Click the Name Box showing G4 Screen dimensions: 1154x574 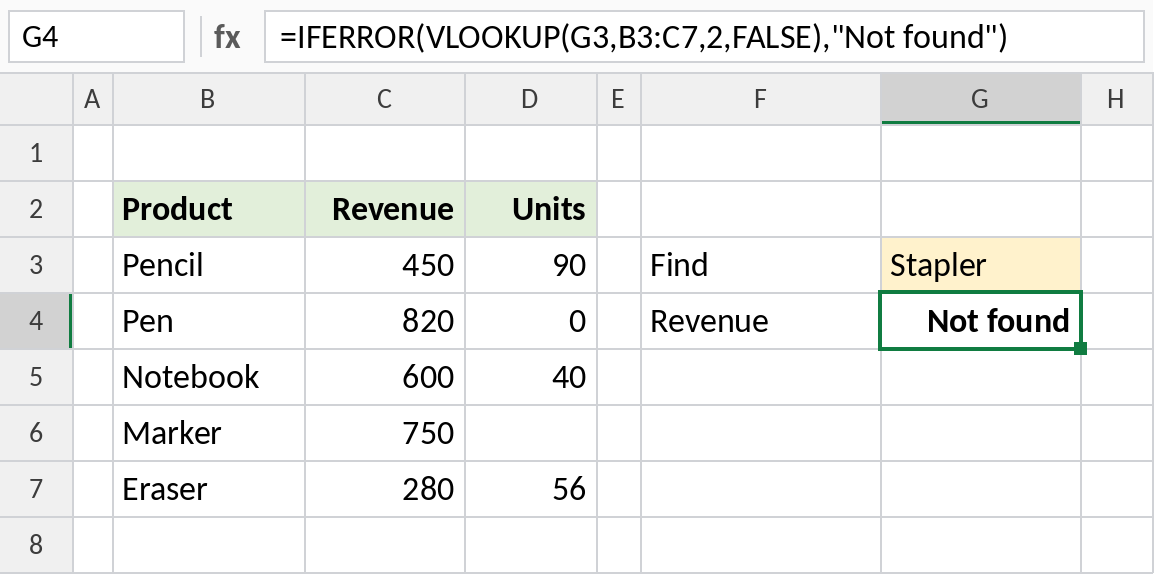[x=96, y=37]
